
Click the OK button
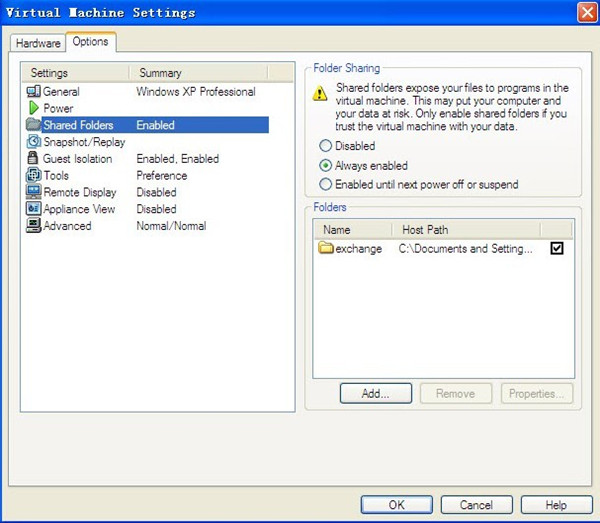[x=397, y=505]
